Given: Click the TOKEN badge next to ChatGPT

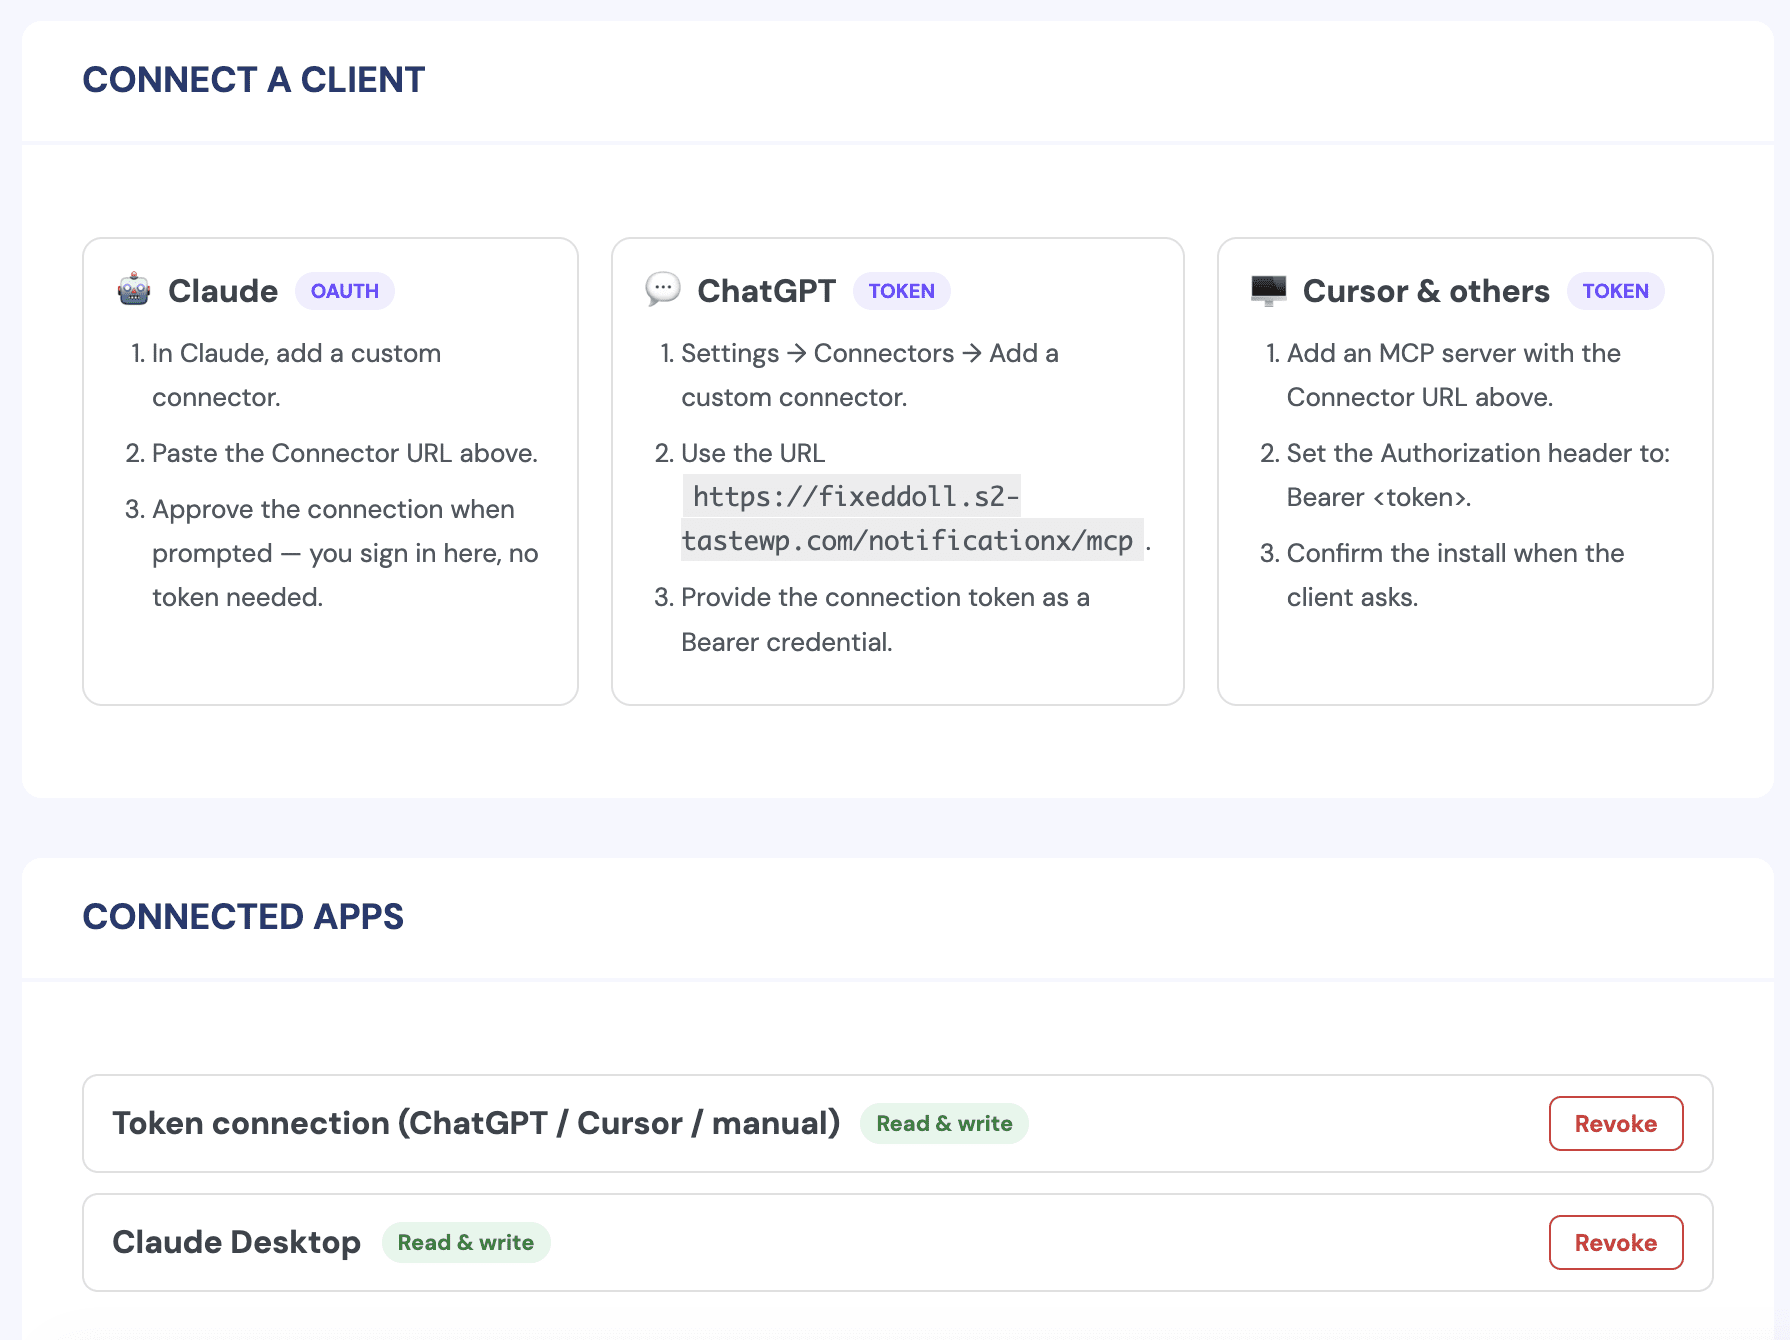Looking at the screenshot, I should pyautogui.click(x=902, y=291).
